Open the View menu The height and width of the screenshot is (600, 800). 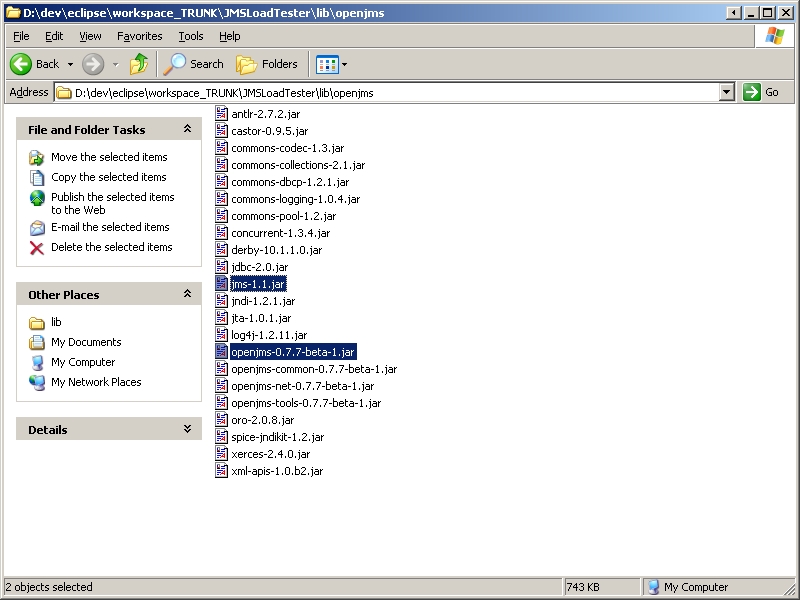coord(90,36)
